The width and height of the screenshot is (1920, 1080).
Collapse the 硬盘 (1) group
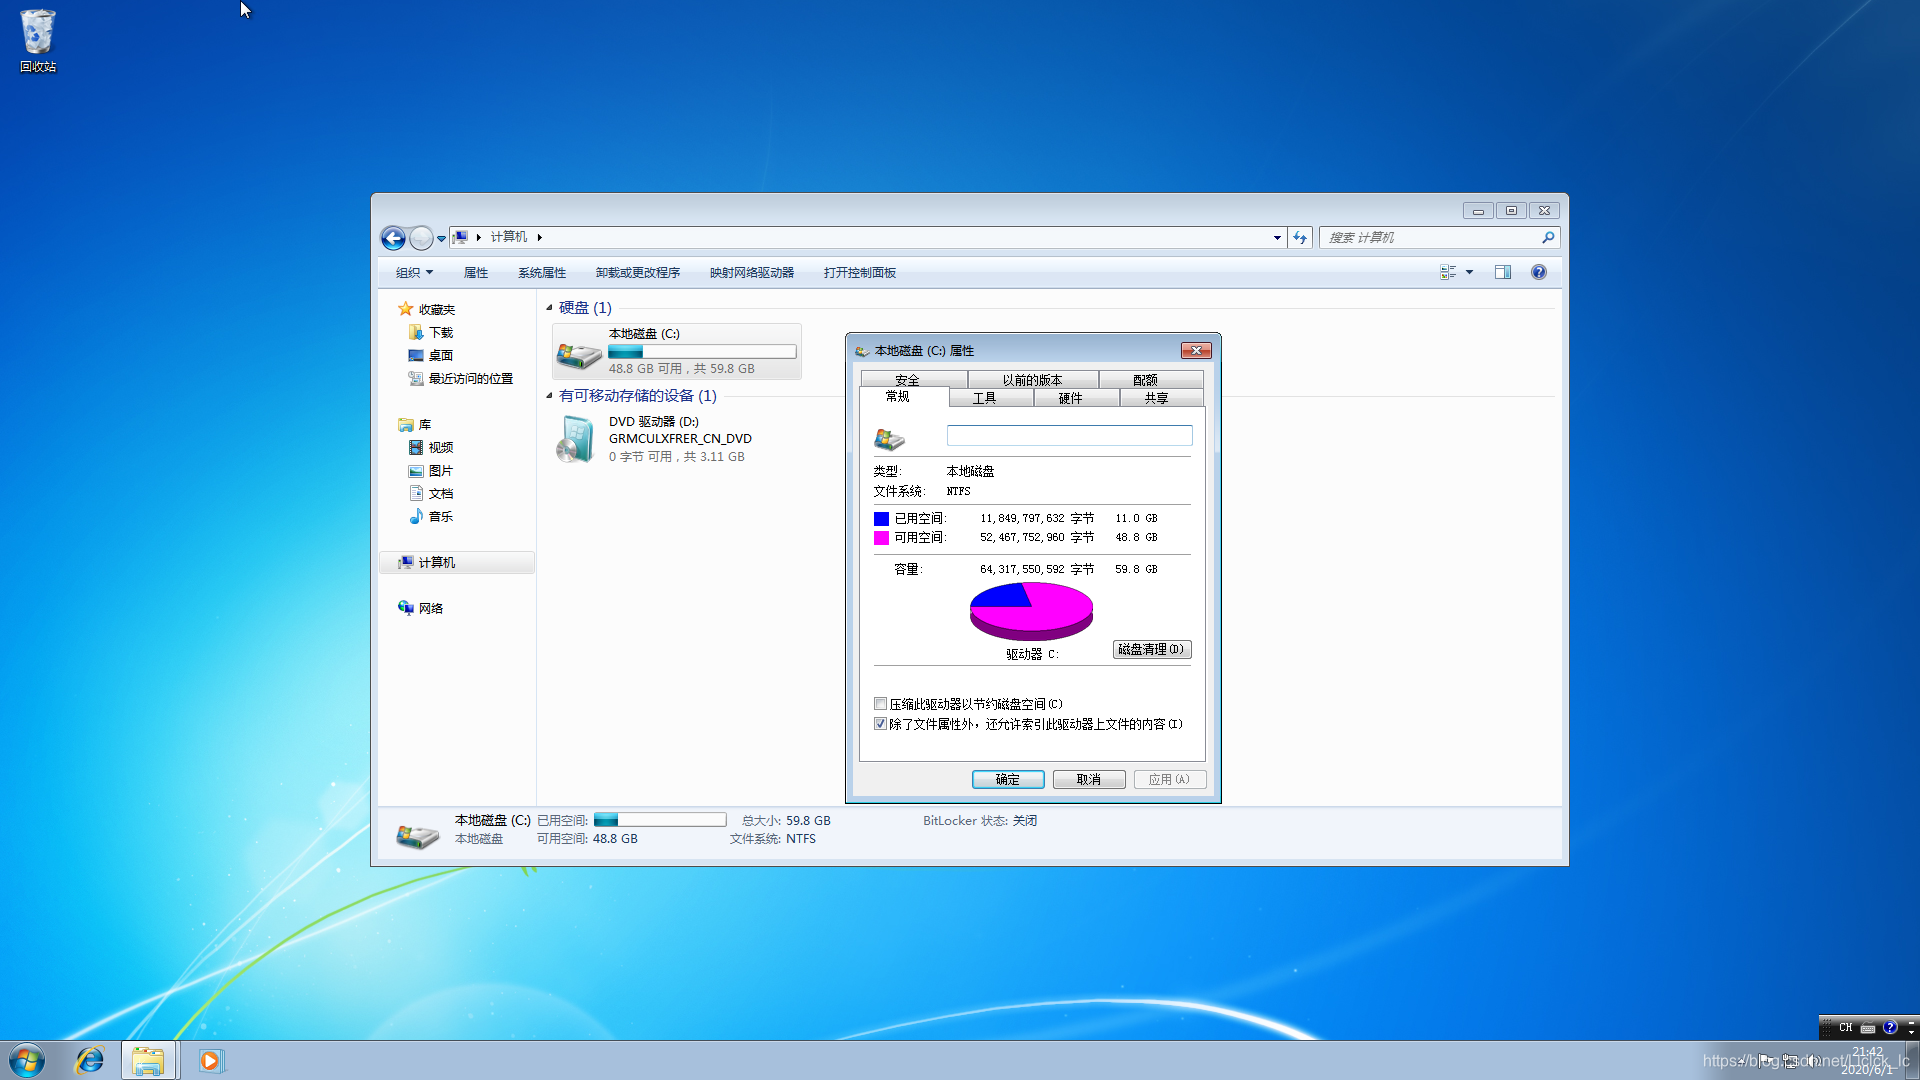pyautogui.click(x=549, y=308)
